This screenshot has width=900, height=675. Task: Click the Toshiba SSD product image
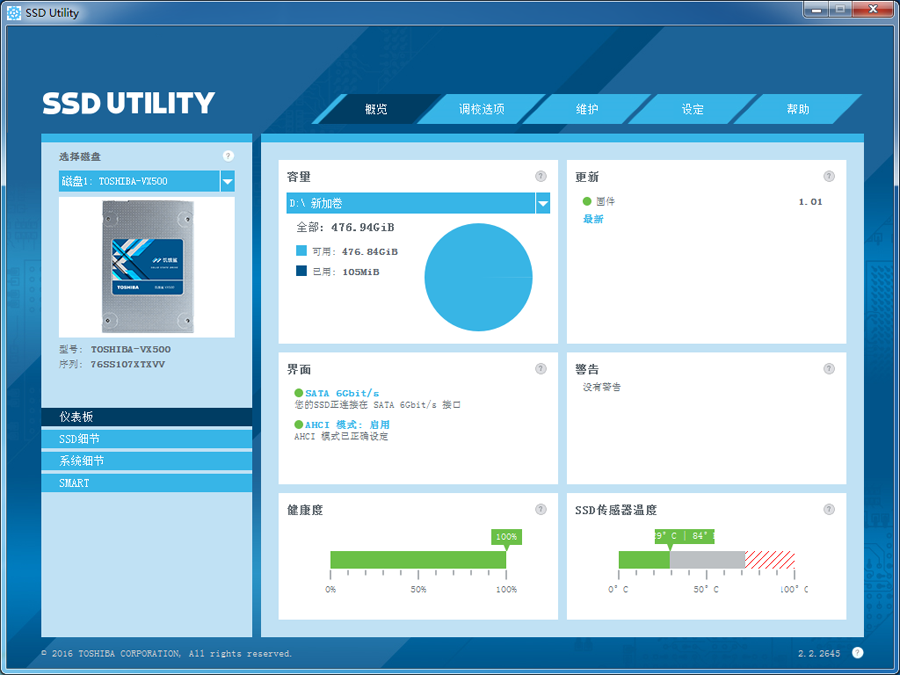(146, 267)
